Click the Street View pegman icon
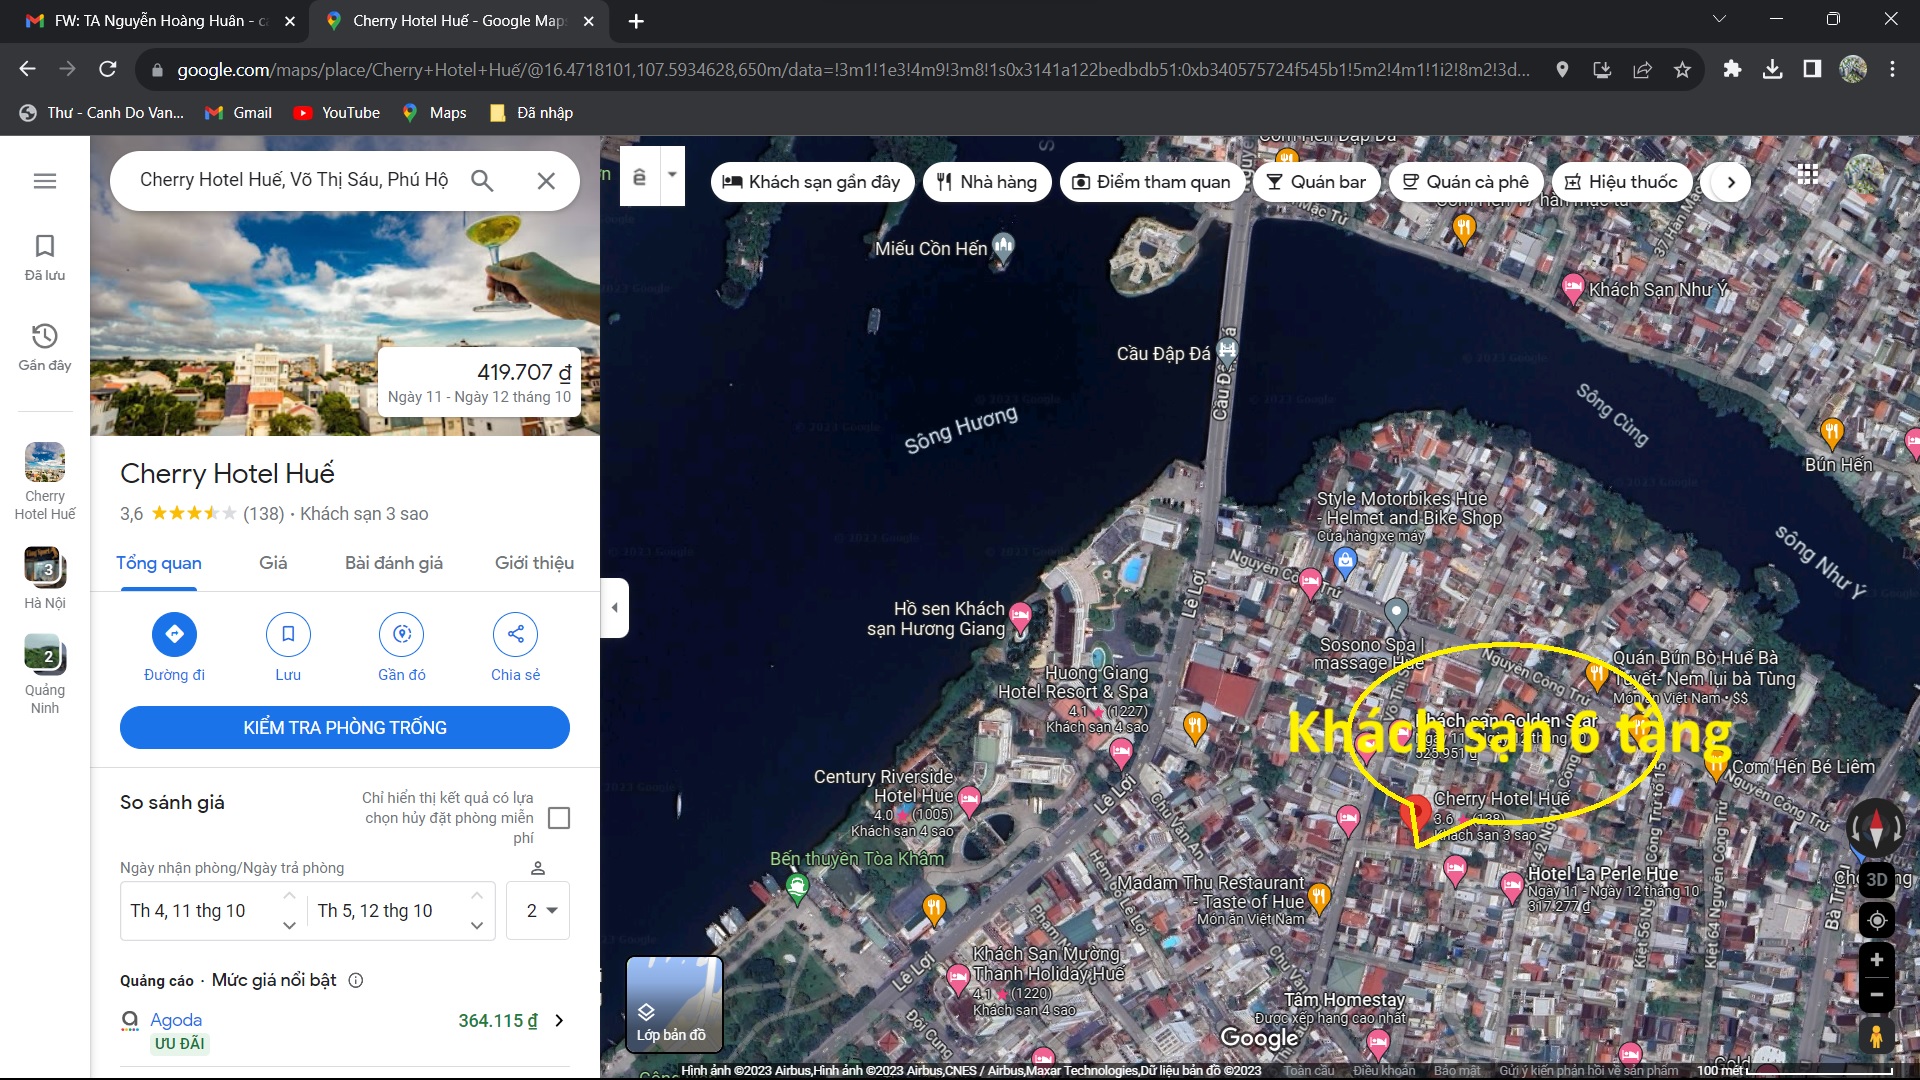Viewport: 1920px width, 1080px height. pyautogui.click(x=1877, y=1037)
